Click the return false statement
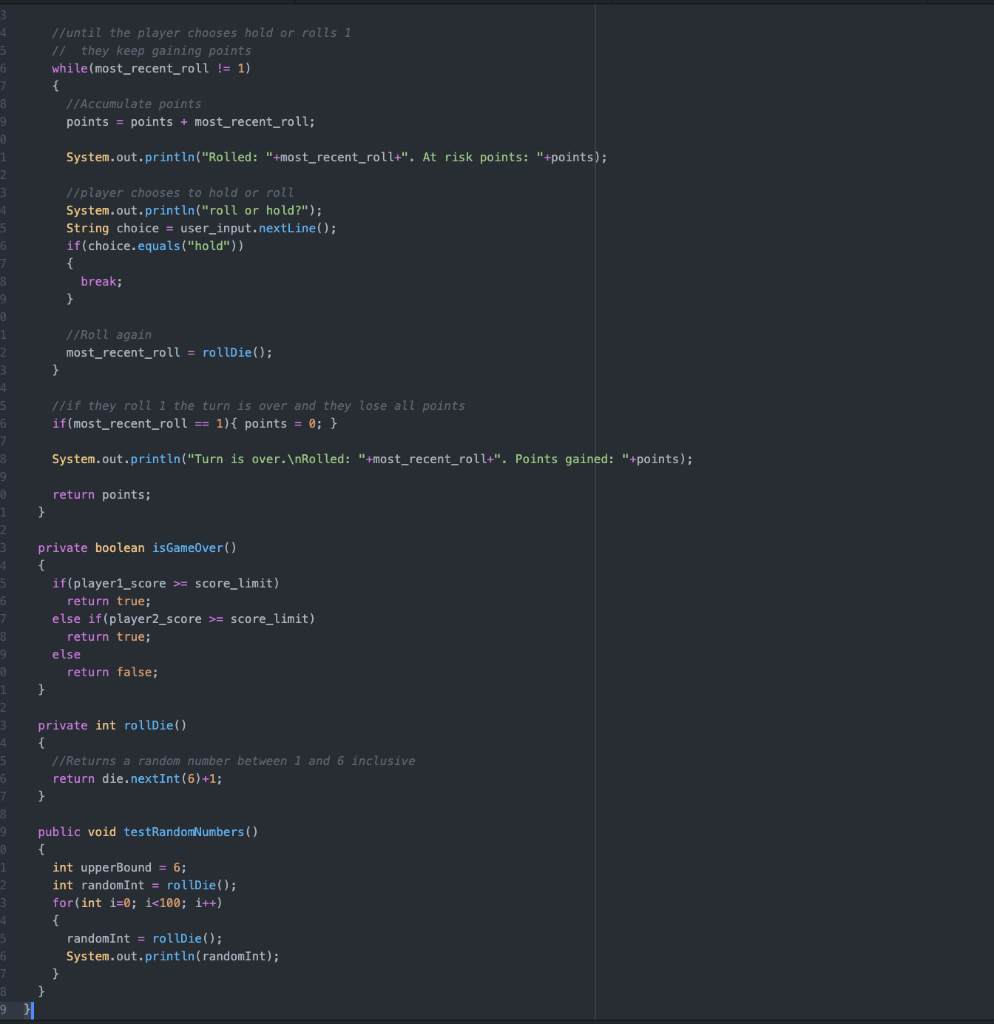This screenshot has width=994, height=1024. [x=113, y=671]
